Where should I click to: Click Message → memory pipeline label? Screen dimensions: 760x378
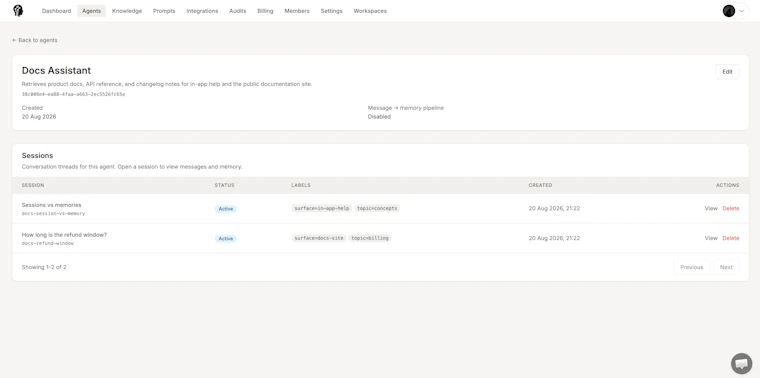point(406,108)
